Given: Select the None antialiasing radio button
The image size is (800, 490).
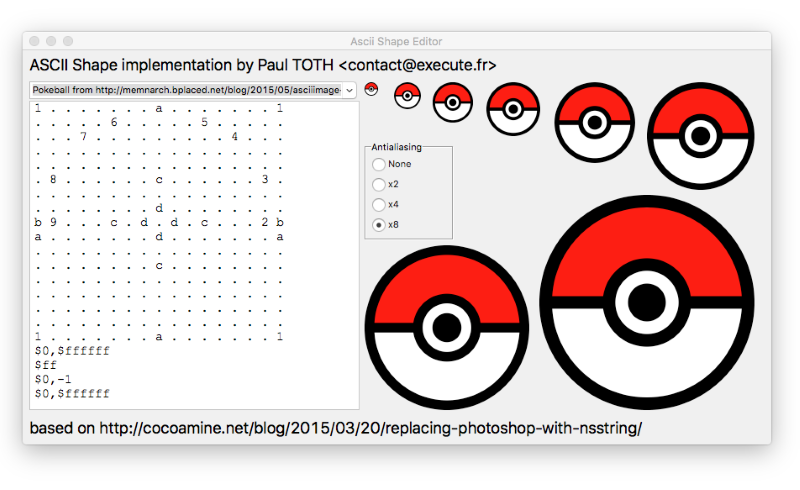Looking at the screenshot, I should [x=379, y=164].
